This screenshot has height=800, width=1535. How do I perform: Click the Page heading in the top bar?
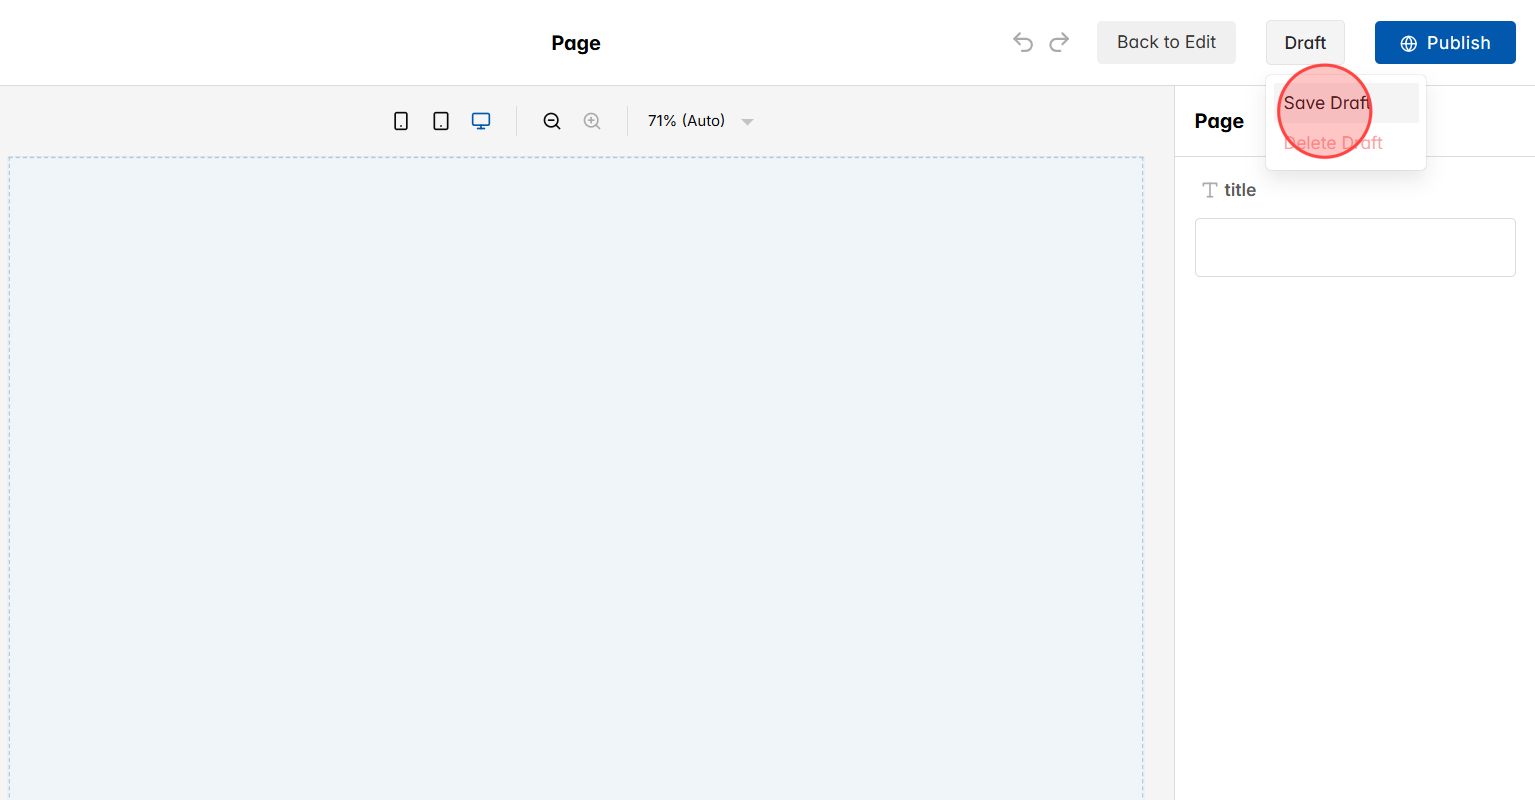[575, 42]
